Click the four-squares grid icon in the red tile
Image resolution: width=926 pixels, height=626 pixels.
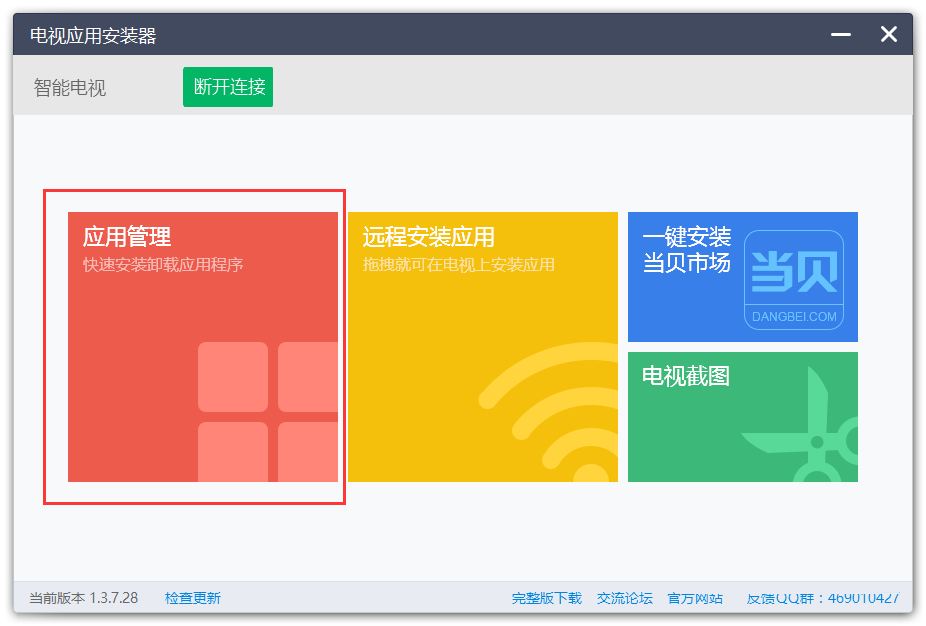[x=268, y=411]
